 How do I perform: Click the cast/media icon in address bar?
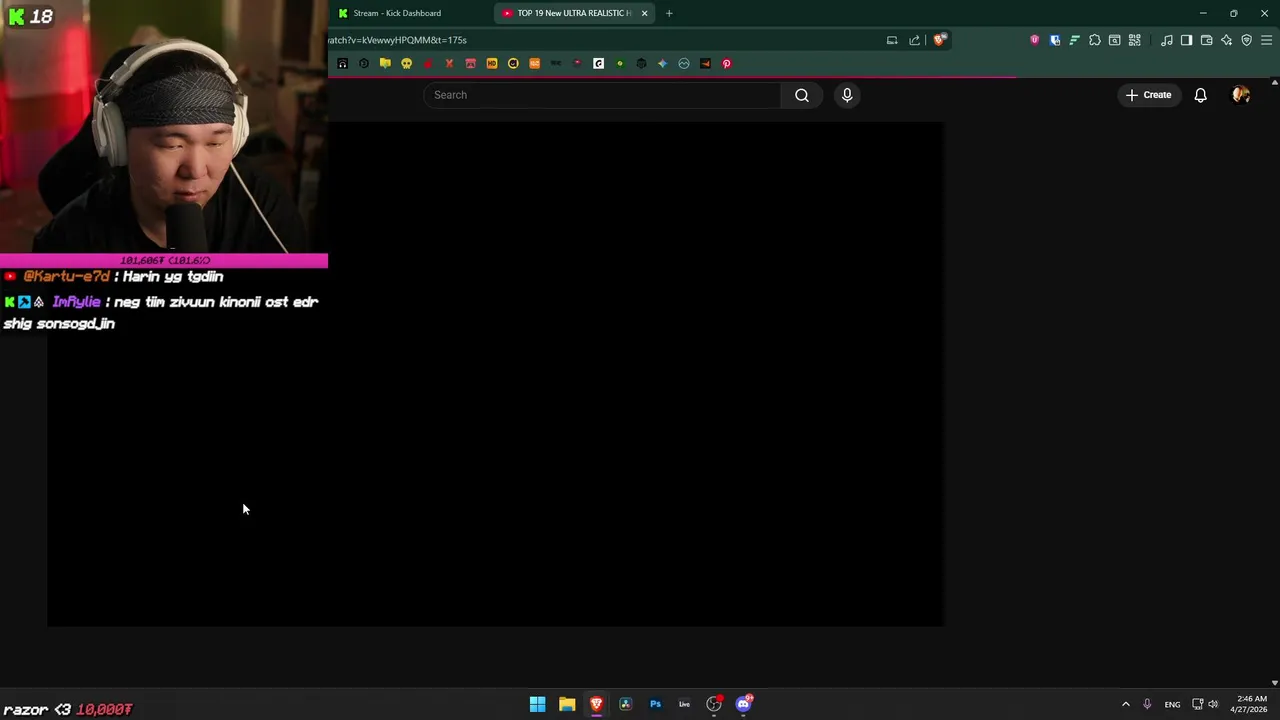click(892, 40)
